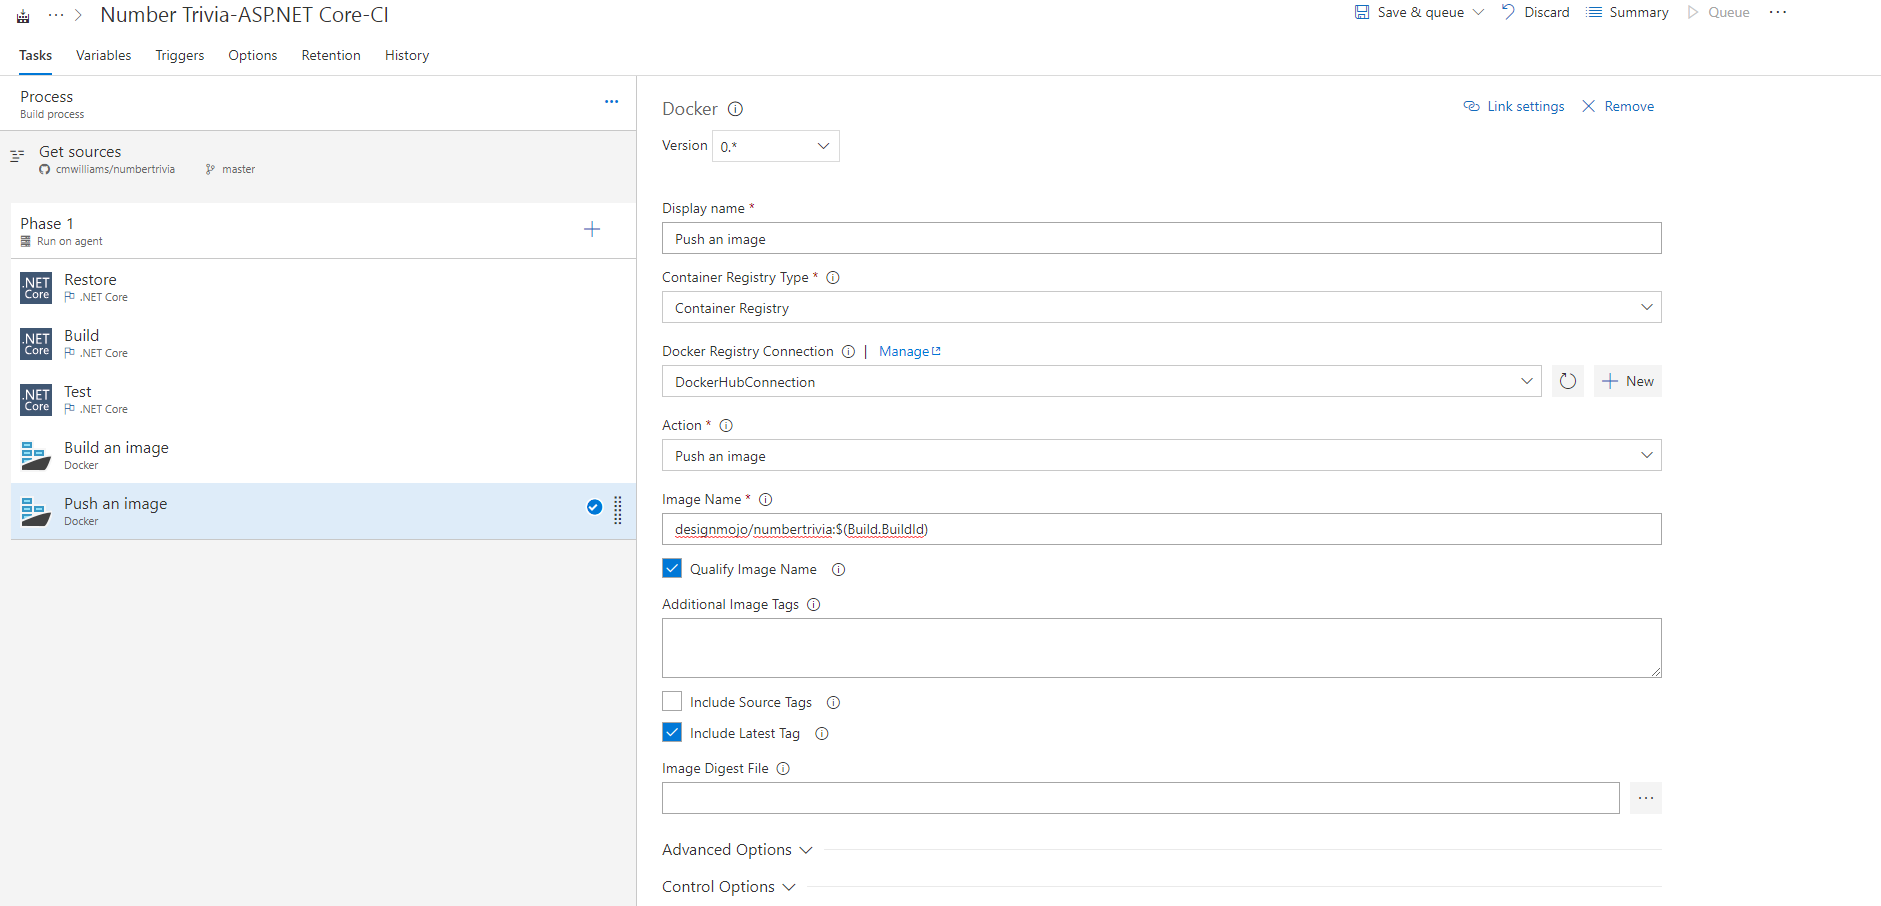This screenshot has width=1881, height=906.
Task: Switch to the Variables tab
Action: [x=103, y=55]
